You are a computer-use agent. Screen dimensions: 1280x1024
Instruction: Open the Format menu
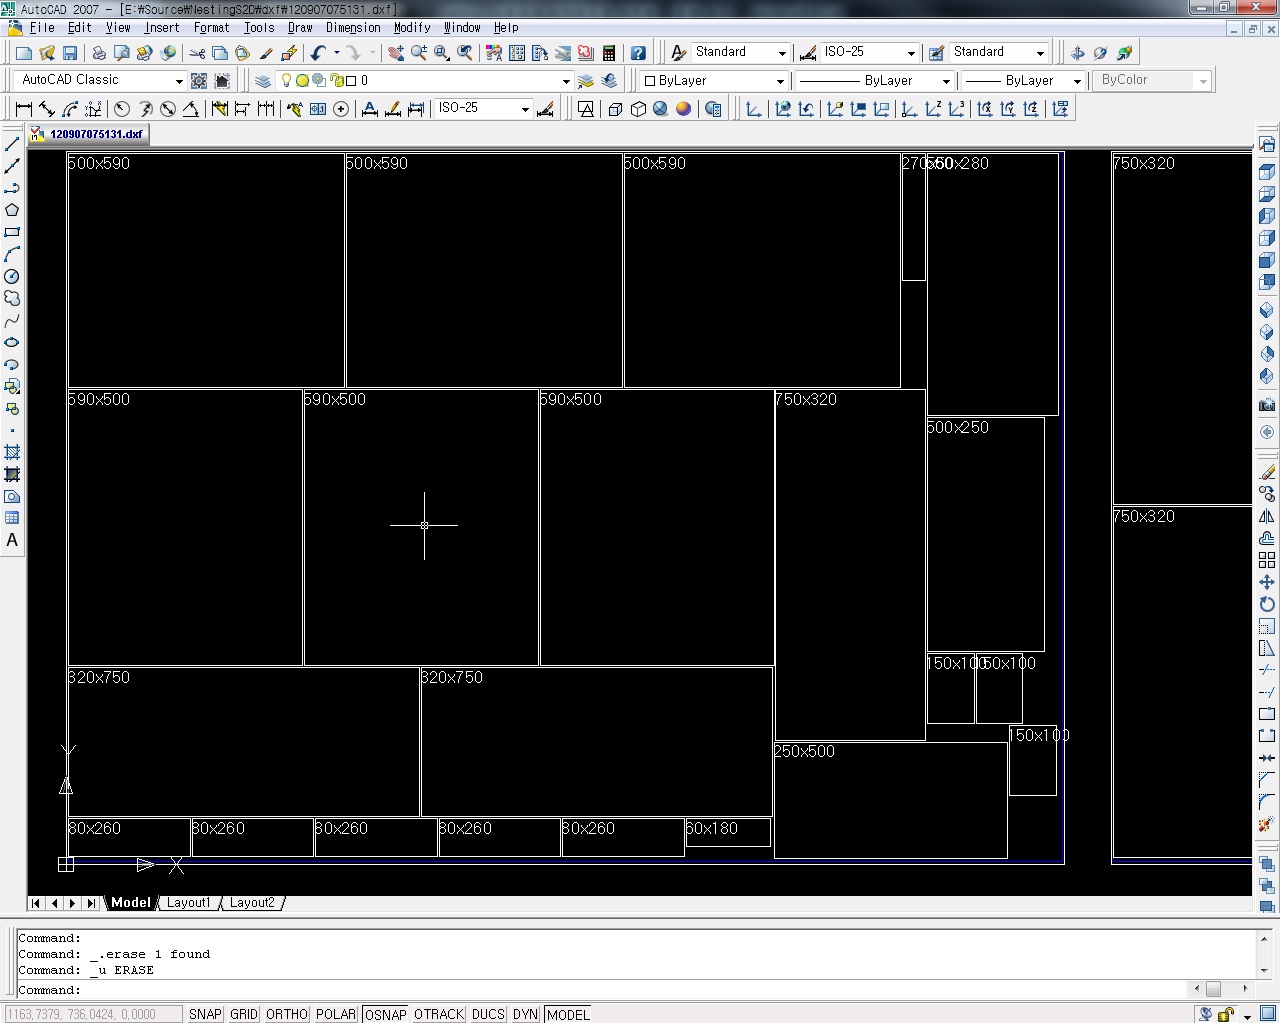[211, 28]
